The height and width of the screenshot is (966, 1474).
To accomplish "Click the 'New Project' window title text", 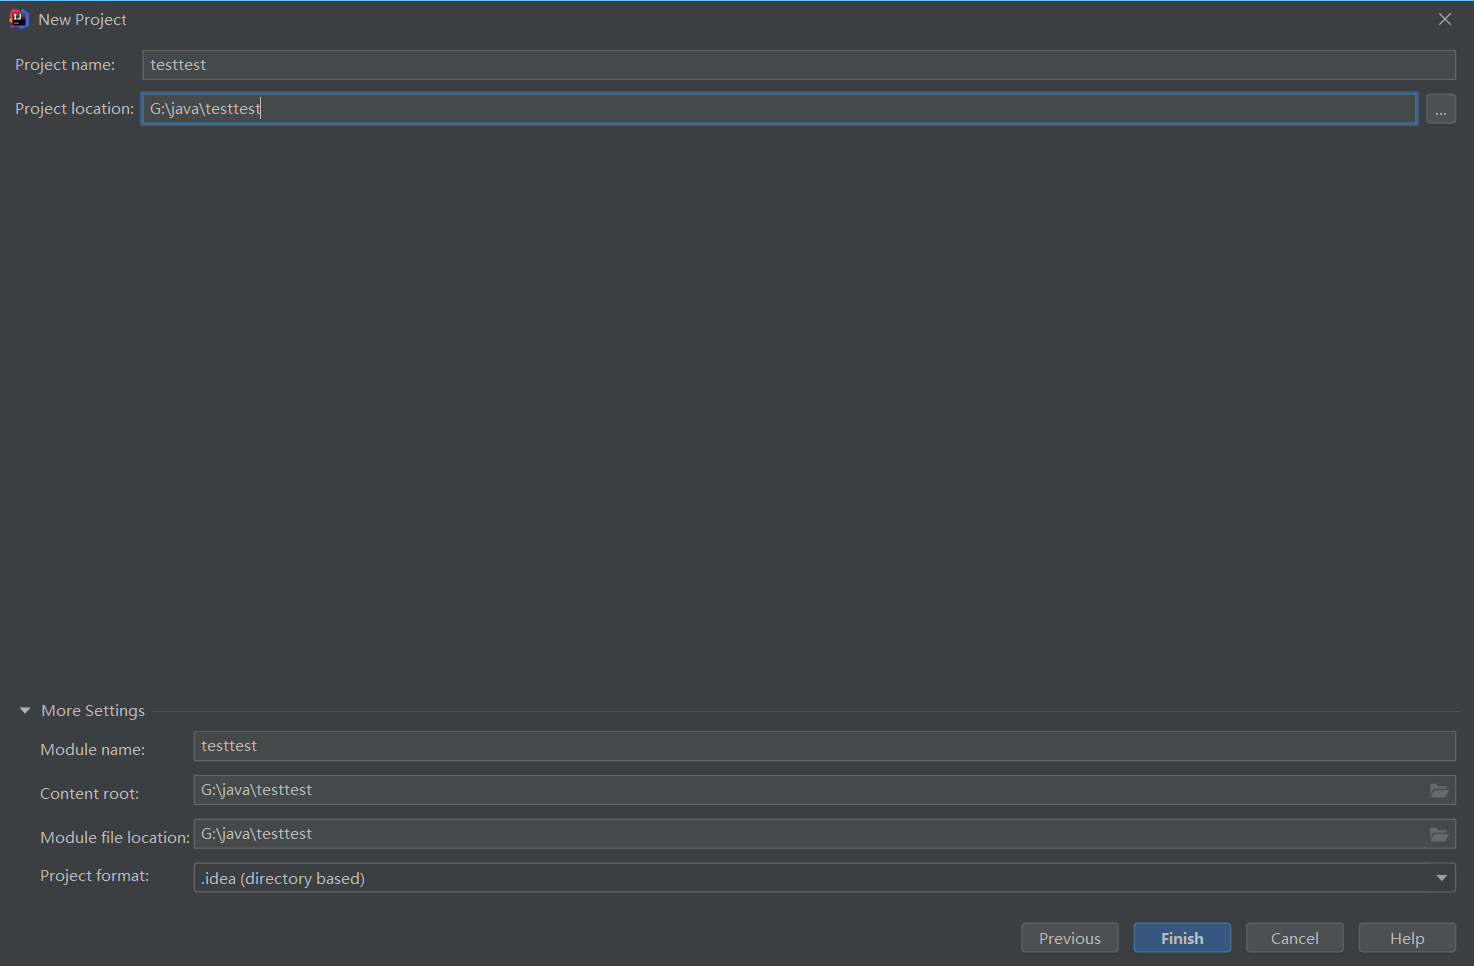I will 82,20.
